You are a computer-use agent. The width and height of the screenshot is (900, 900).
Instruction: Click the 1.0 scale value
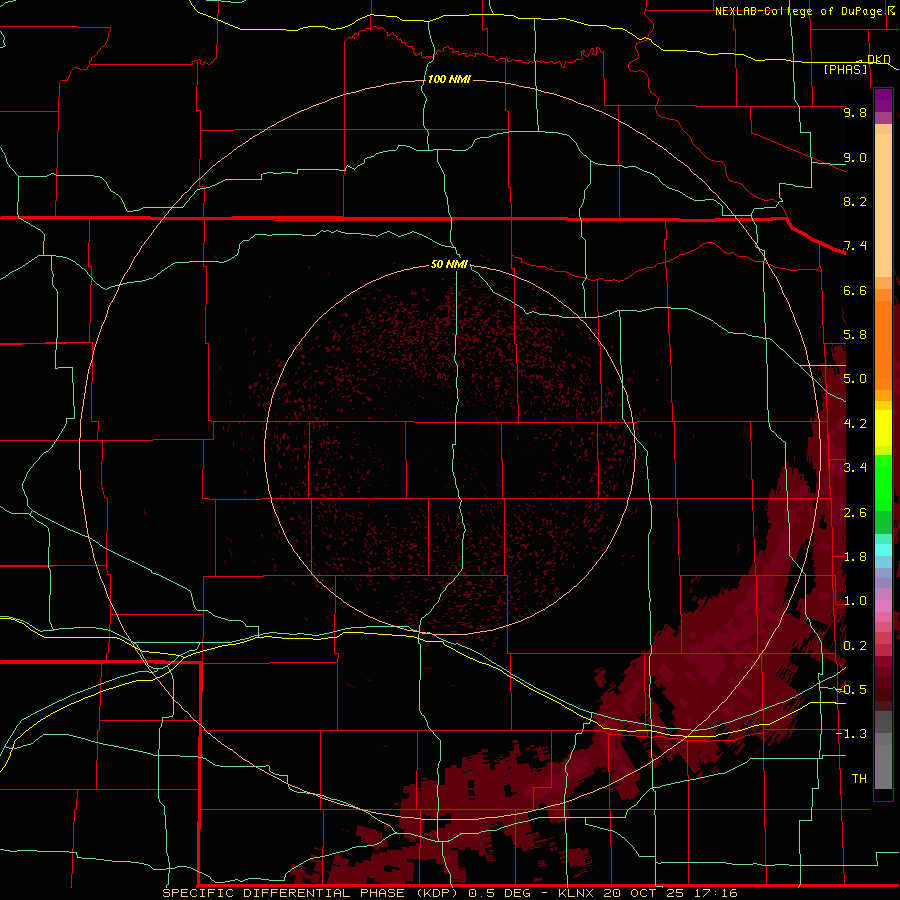point(855,601)
